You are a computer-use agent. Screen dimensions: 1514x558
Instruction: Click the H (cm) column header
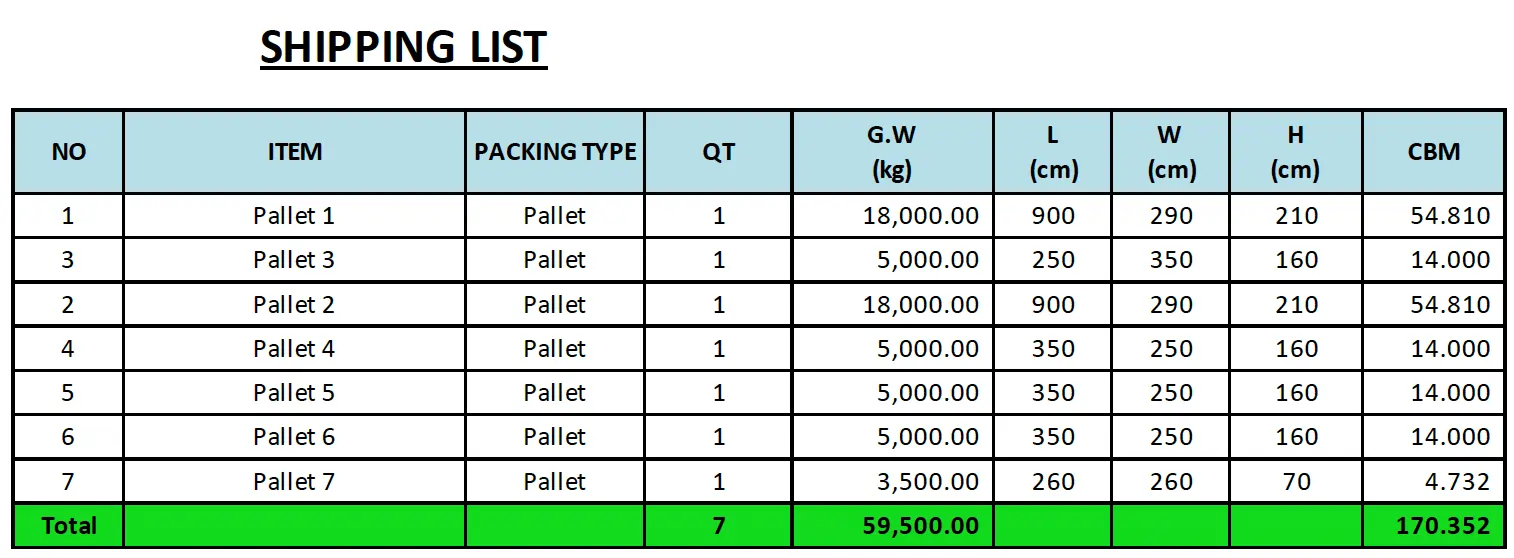pyautogui.click(x=1295, y=152)
